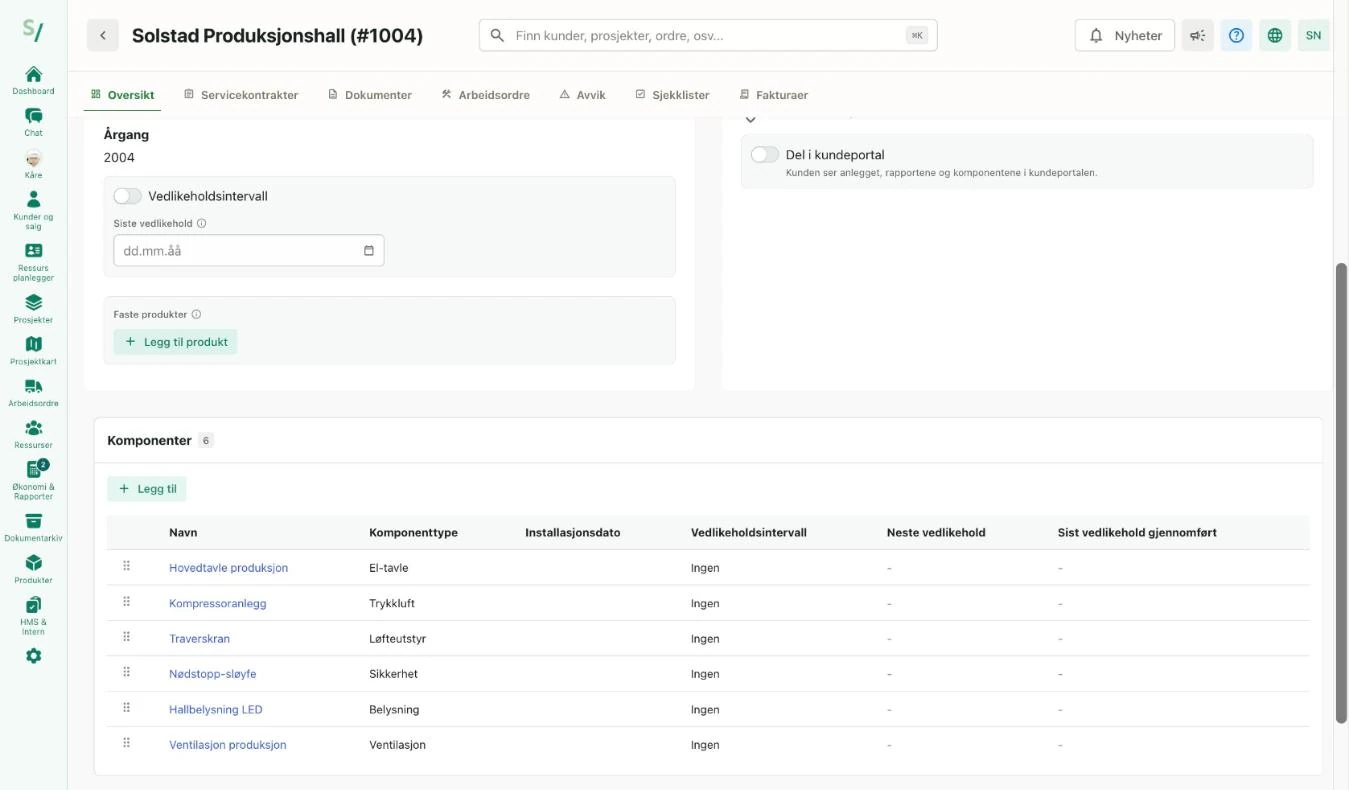Viewport: 1349px width, 790px height.
Task: Open the SN user avatar
Action: point(1313,35)
